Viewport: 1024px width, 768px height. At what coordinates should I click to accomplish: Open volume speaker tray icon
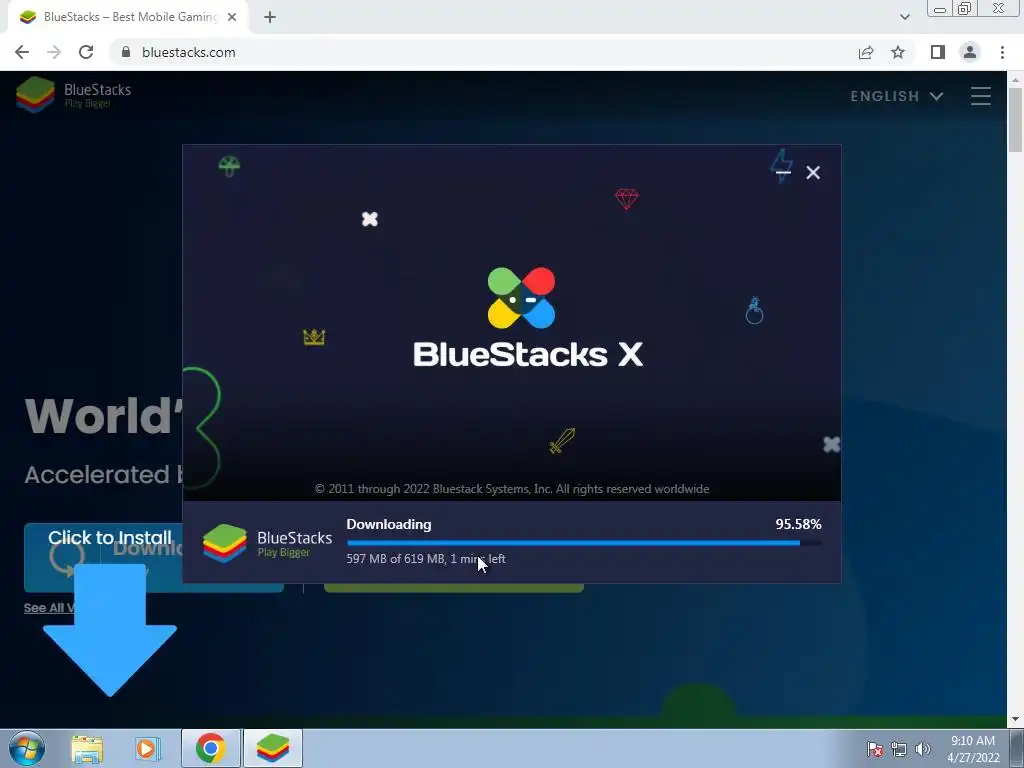pyautogui.click(x=922, y=749)
